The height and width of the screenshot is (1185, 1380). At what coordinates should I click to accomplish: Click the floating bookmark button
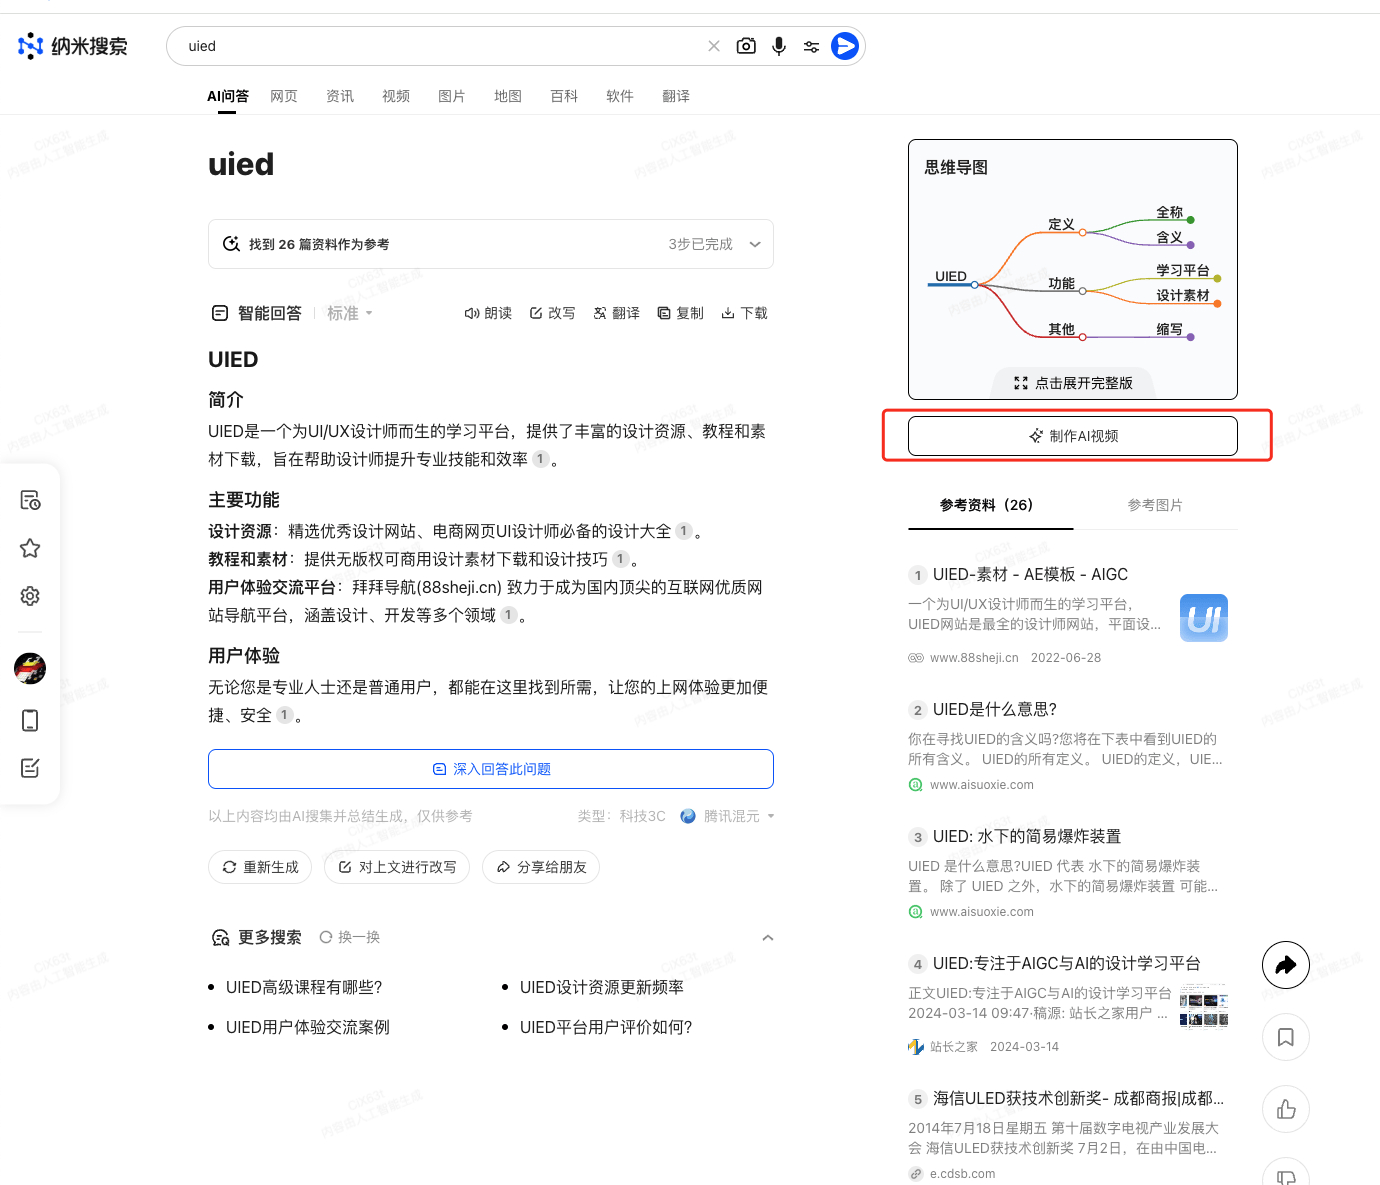[1286, 1037]
